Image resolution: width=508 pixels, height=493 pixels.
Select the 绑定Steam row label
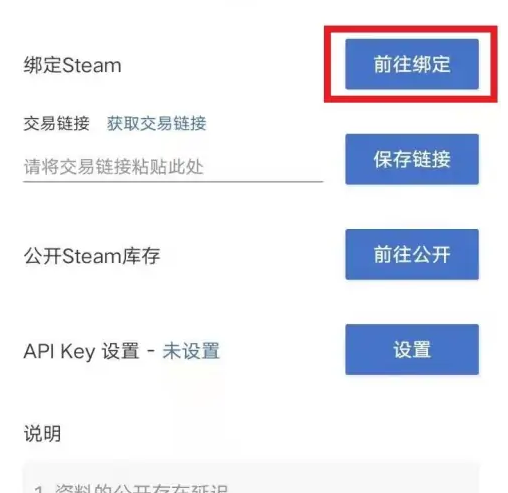pos(72,65)
